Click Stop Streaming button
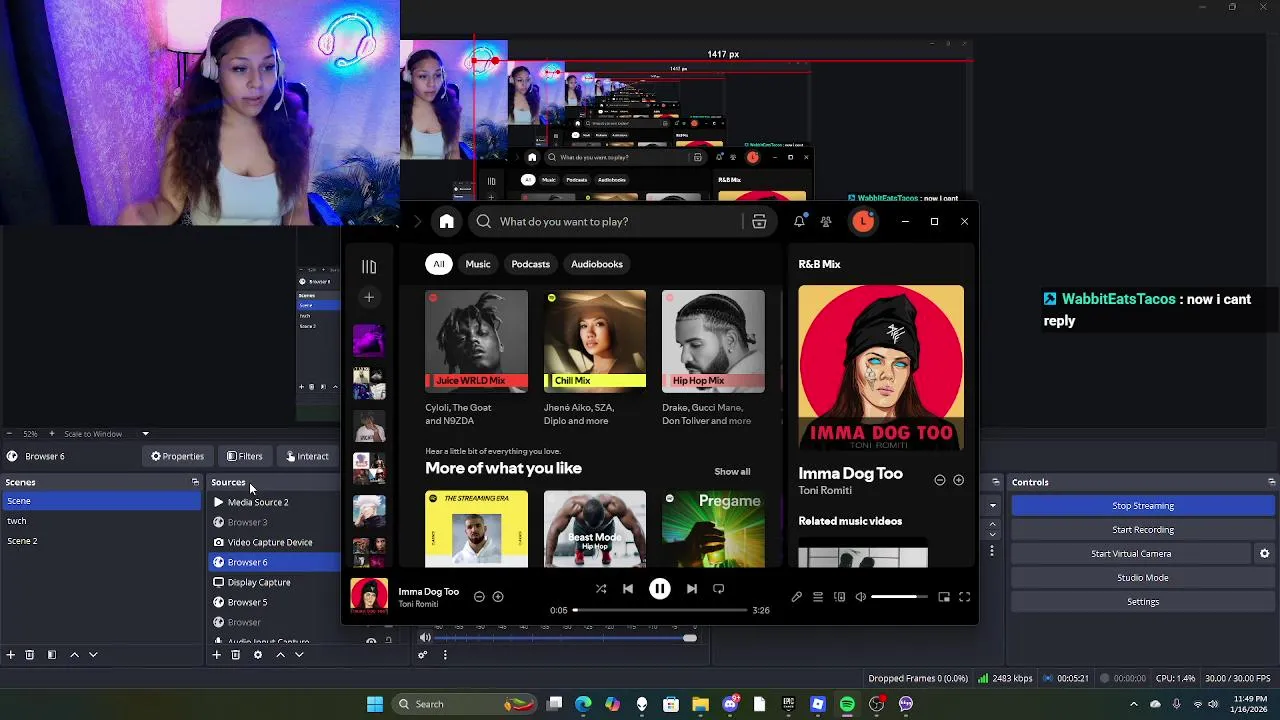Screen dimensions: 1280x720 [x=1143, y=506]
